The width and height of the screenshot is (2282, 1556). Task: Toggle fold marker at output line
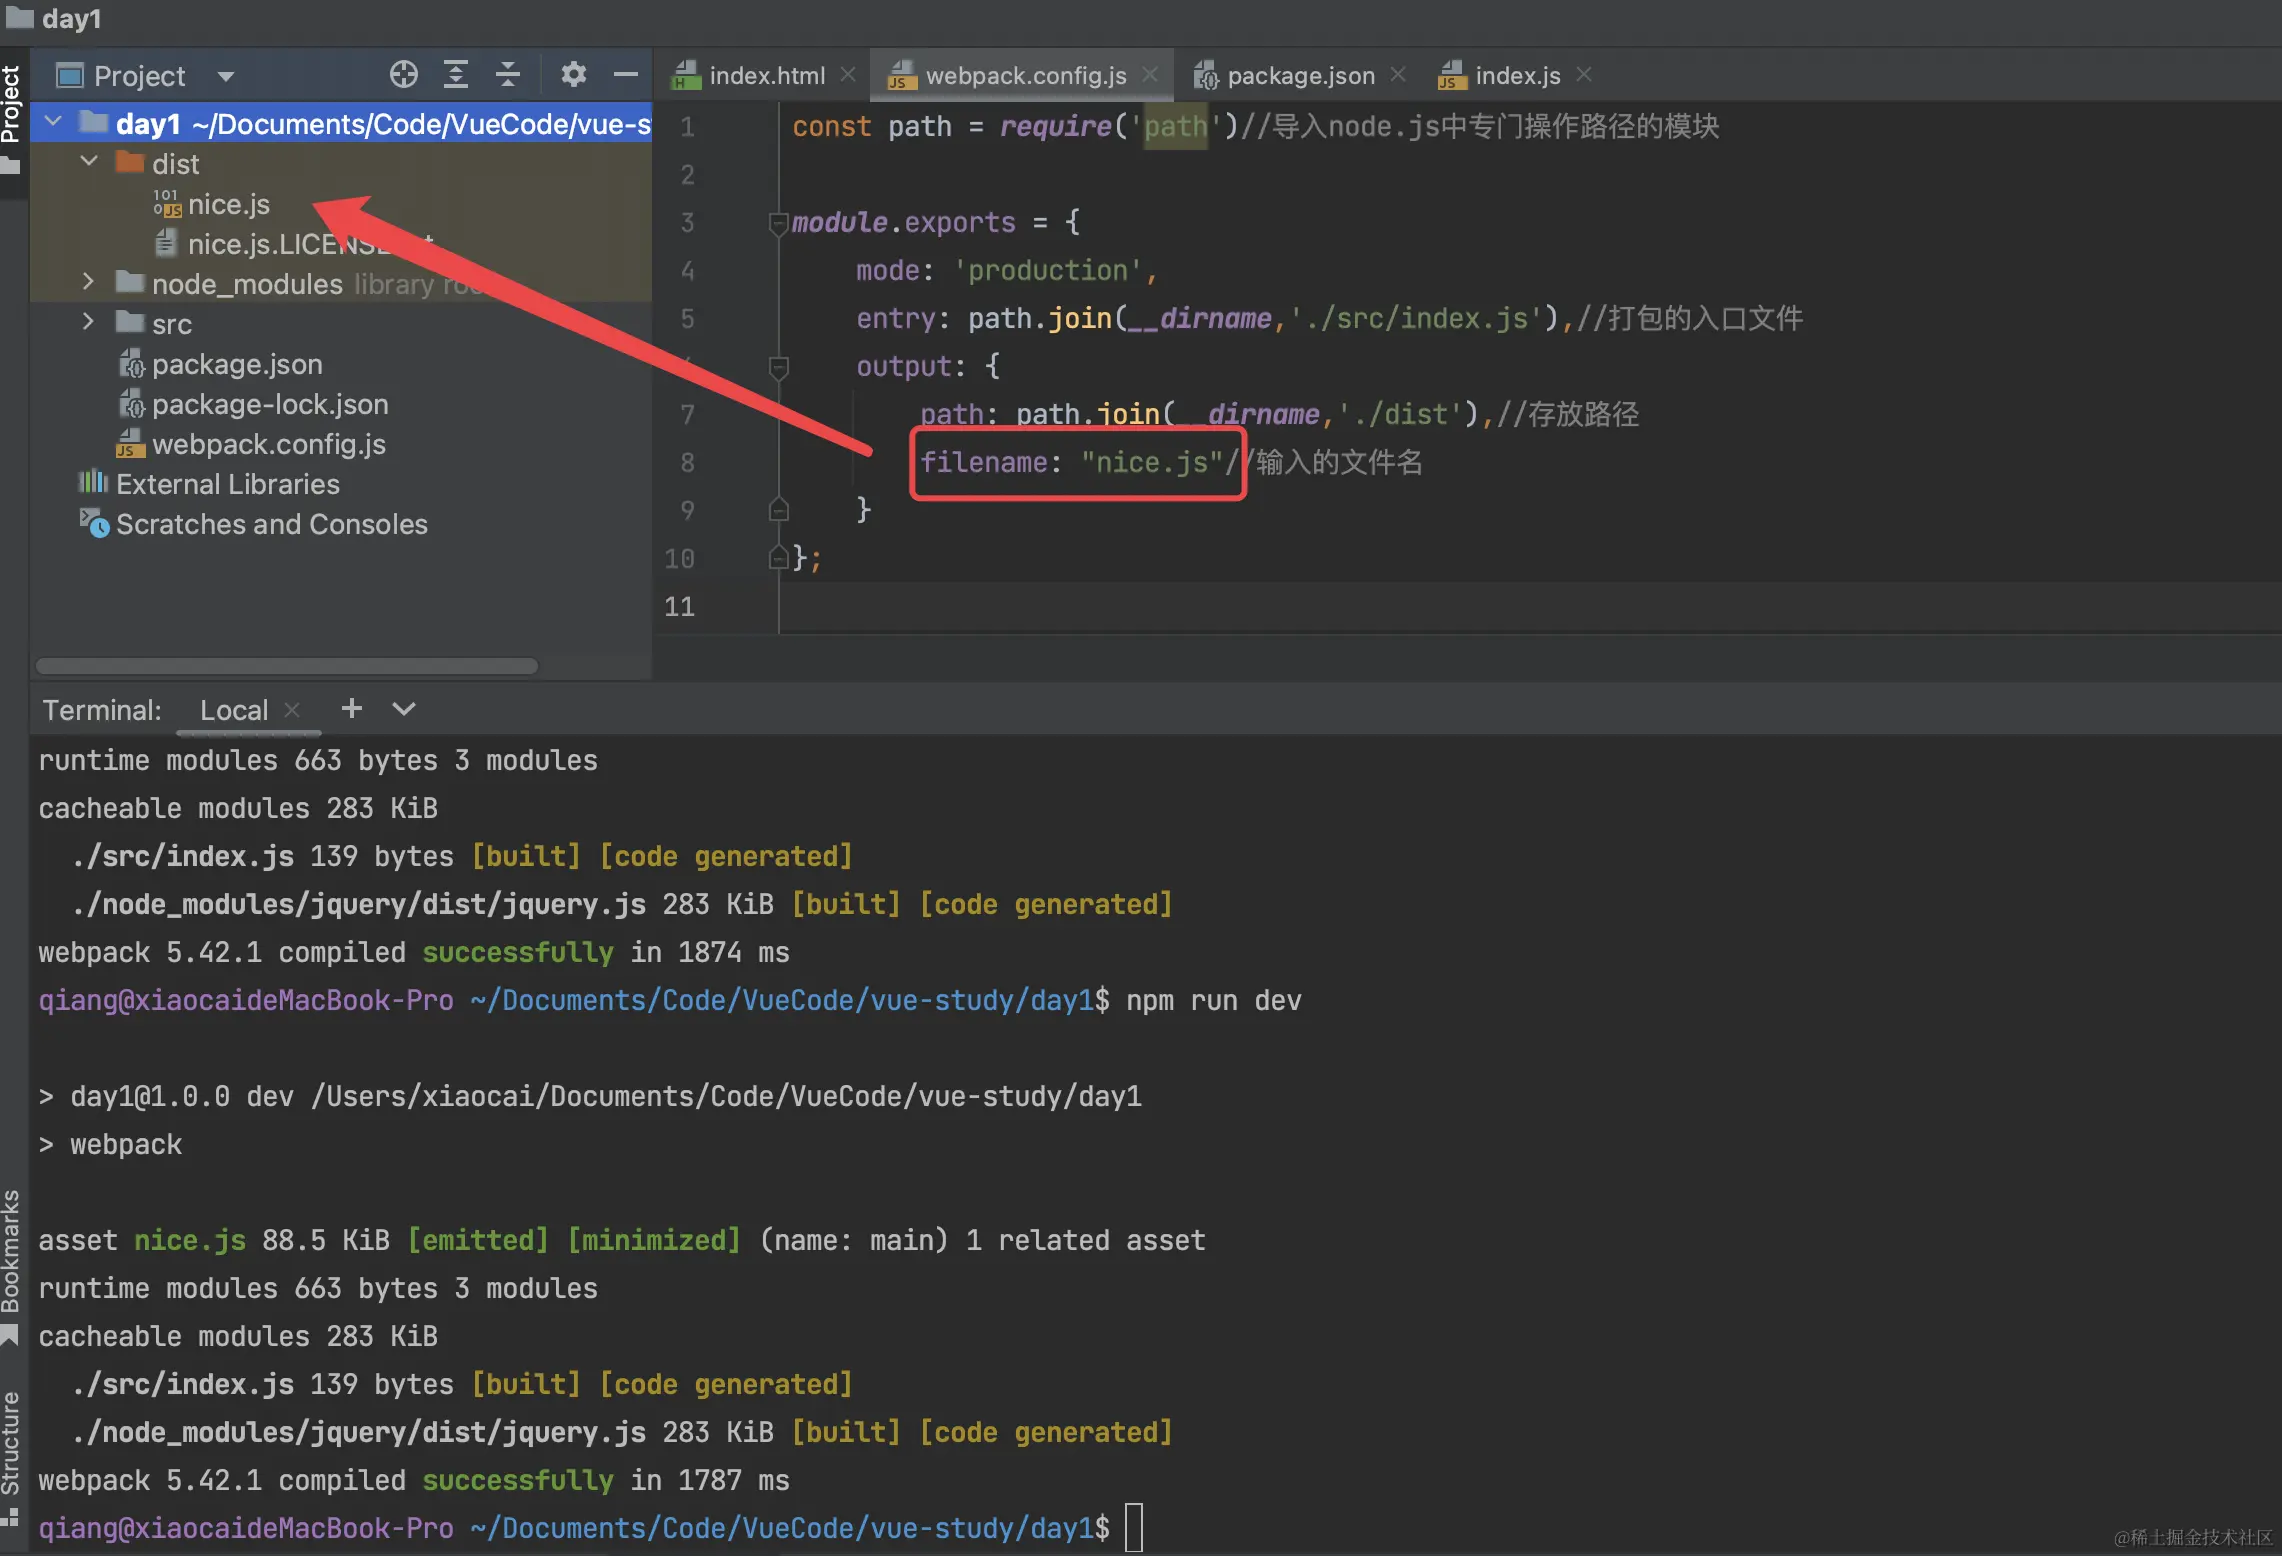[x=778, y=367]
